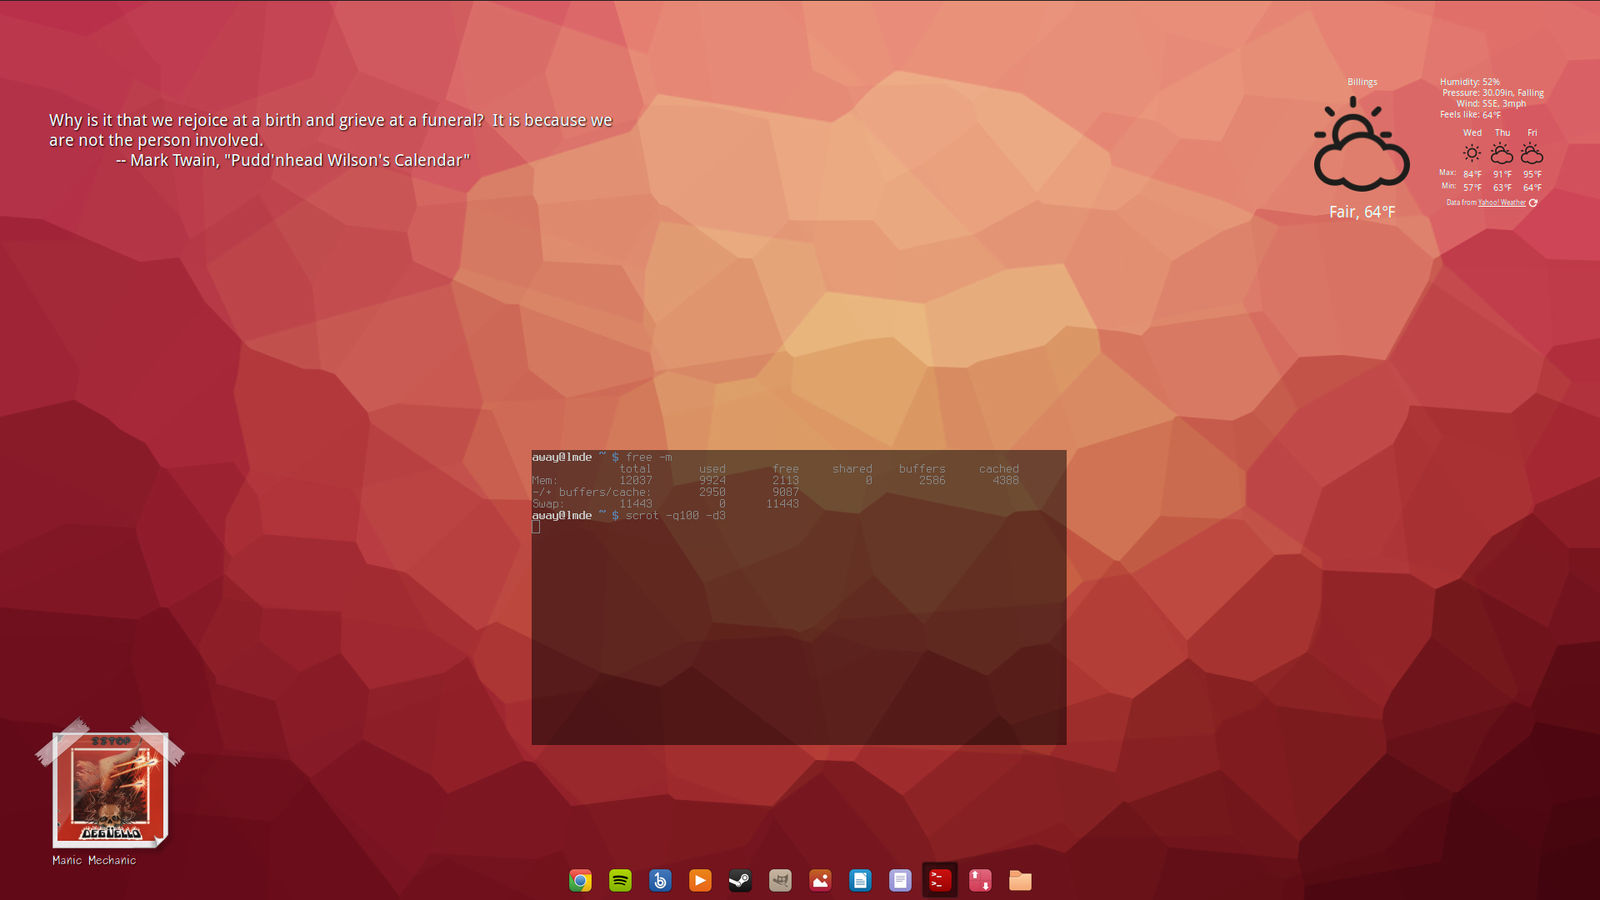Click Friday's partly cloudy forecast icon
1600x900 pixels.
coord(1532,153)
